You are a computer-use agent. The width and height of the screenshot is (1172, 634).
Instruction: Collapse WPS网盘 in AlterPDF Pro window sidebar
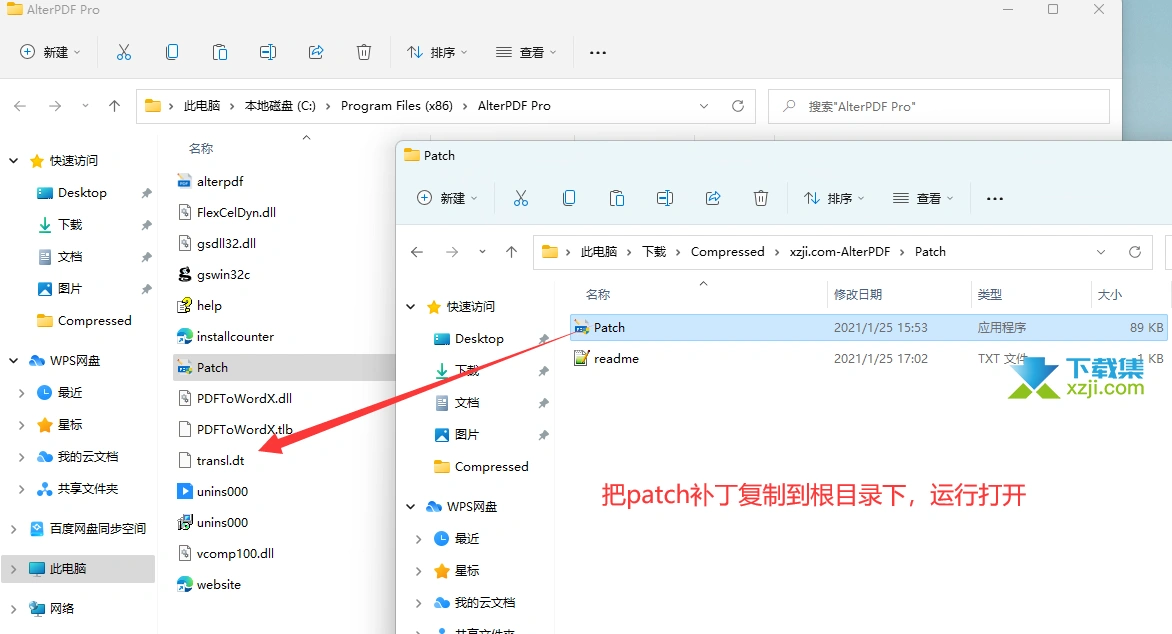point(13,360)
